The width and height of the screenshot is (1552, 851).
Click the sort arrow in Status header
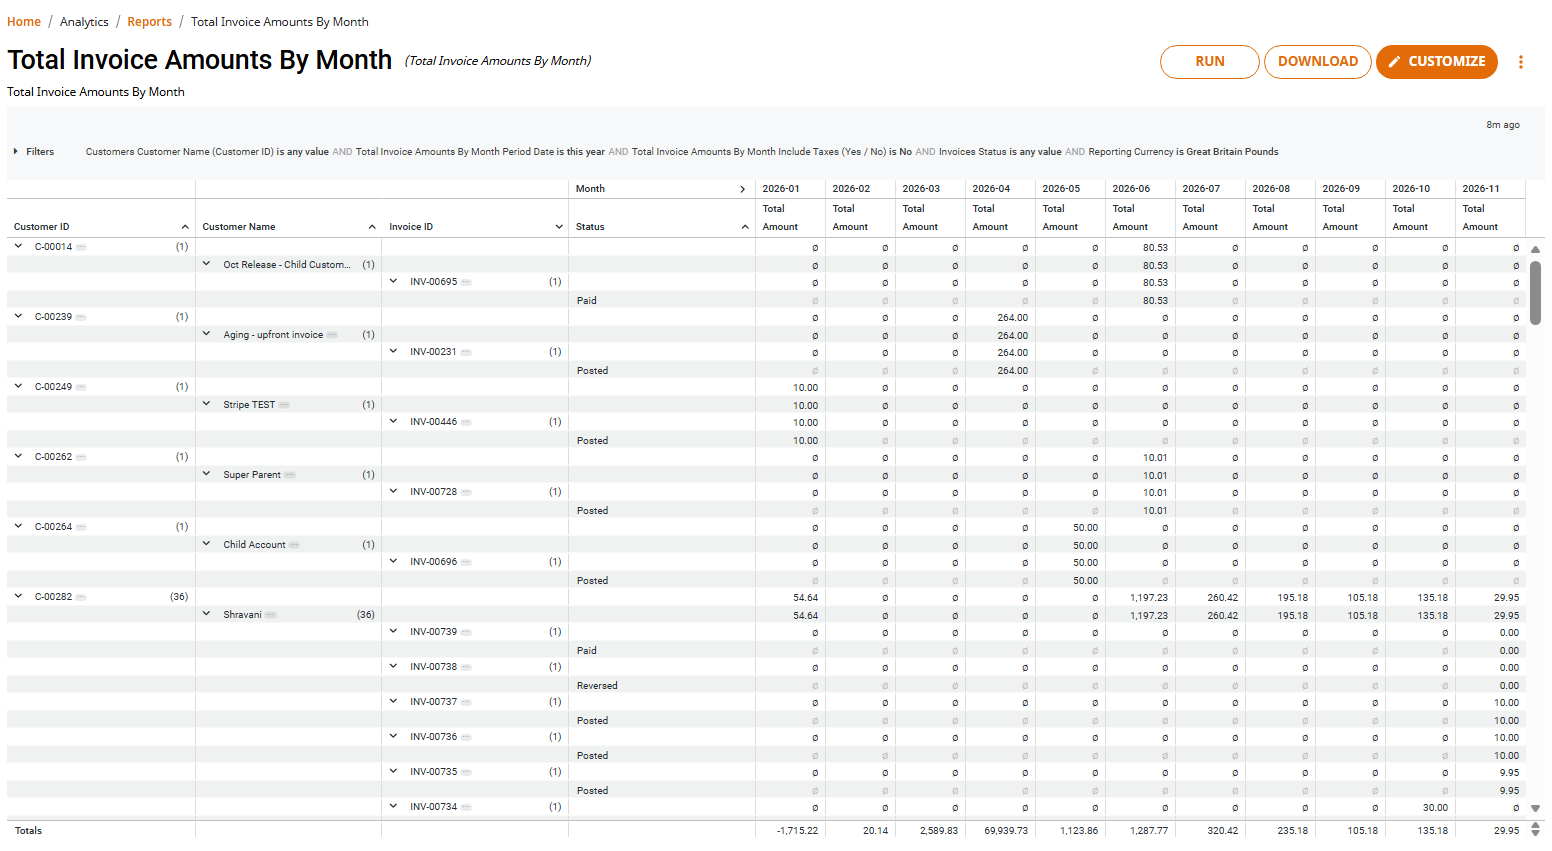745,227
